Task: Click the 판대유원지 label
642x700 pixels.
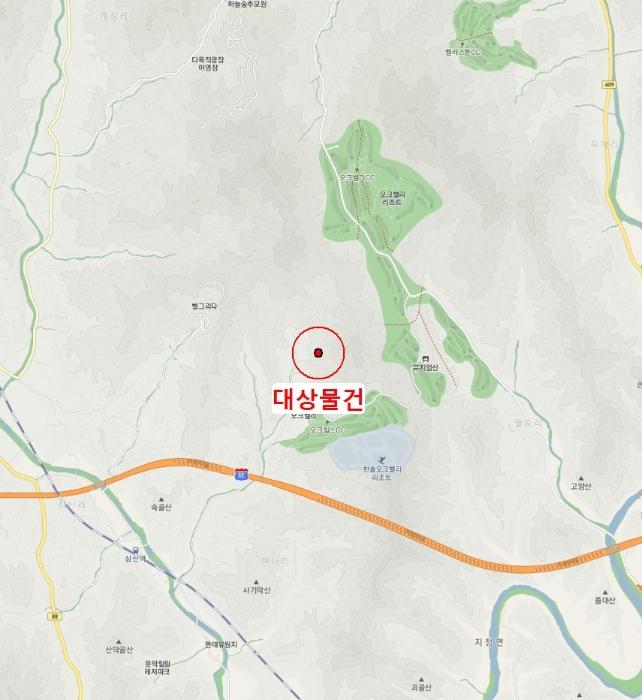Action: (x=221, y=645)
